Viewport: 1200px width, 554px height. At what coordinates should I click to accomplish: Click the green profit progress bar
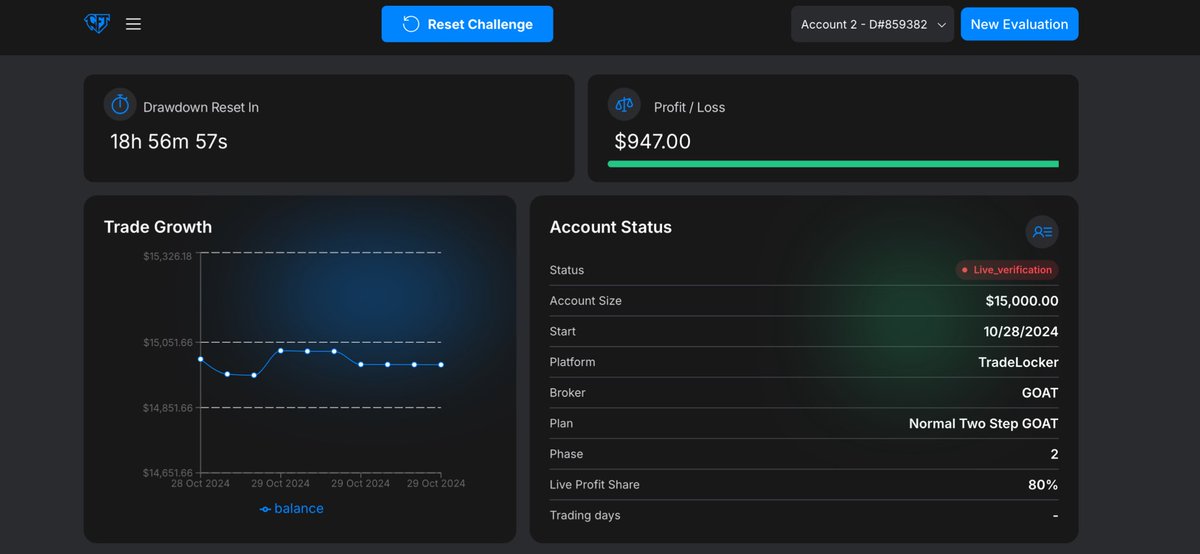[833, 163]
